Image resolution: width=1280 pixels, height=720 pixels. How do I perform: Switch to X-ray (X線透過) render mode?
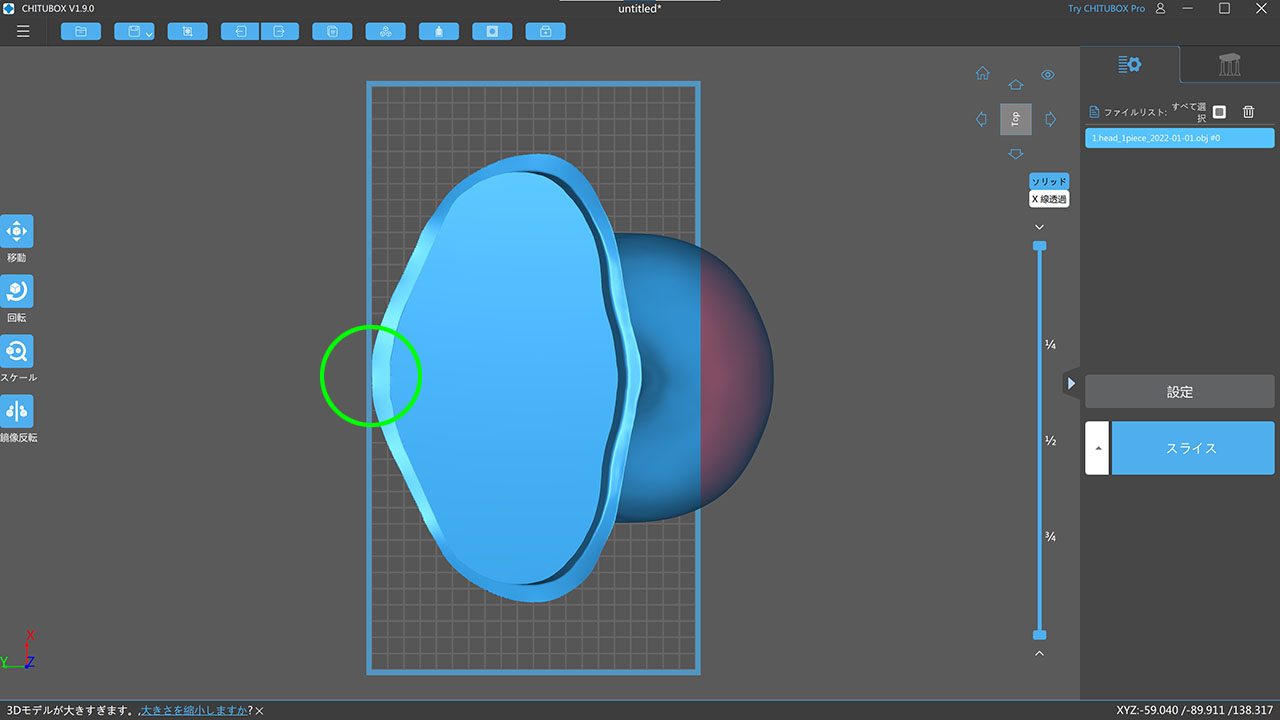tap(1049, 199)
